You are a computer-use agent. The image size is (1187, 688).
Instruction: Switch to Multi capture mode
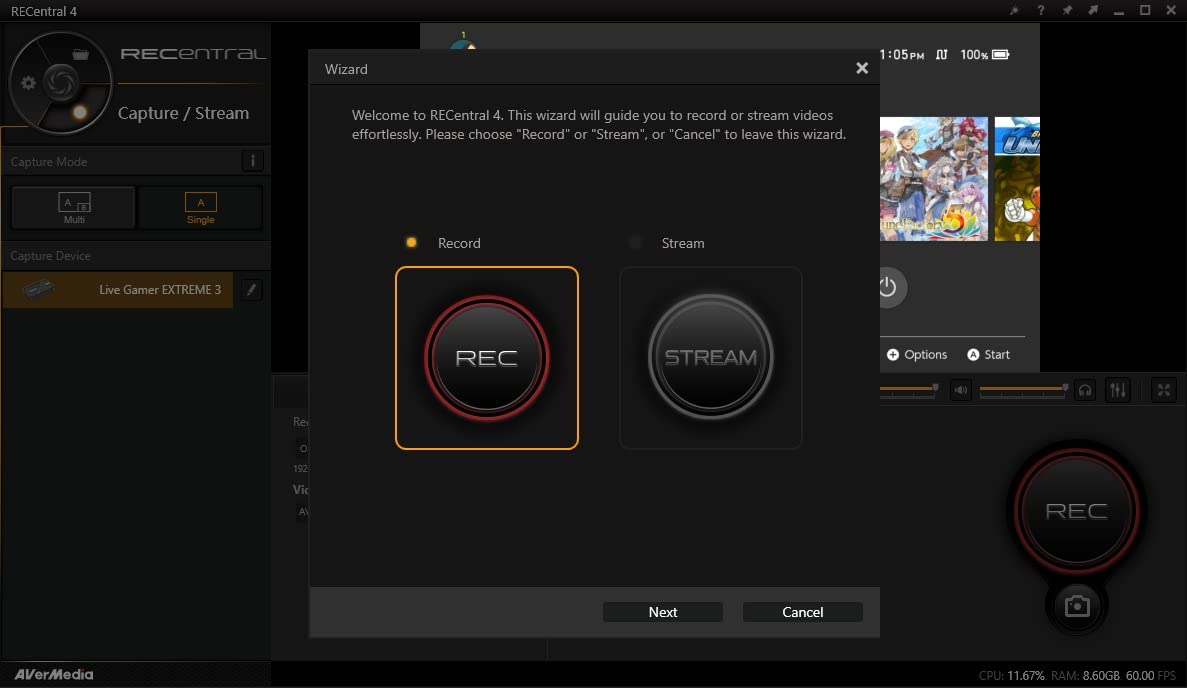[73, 207]
